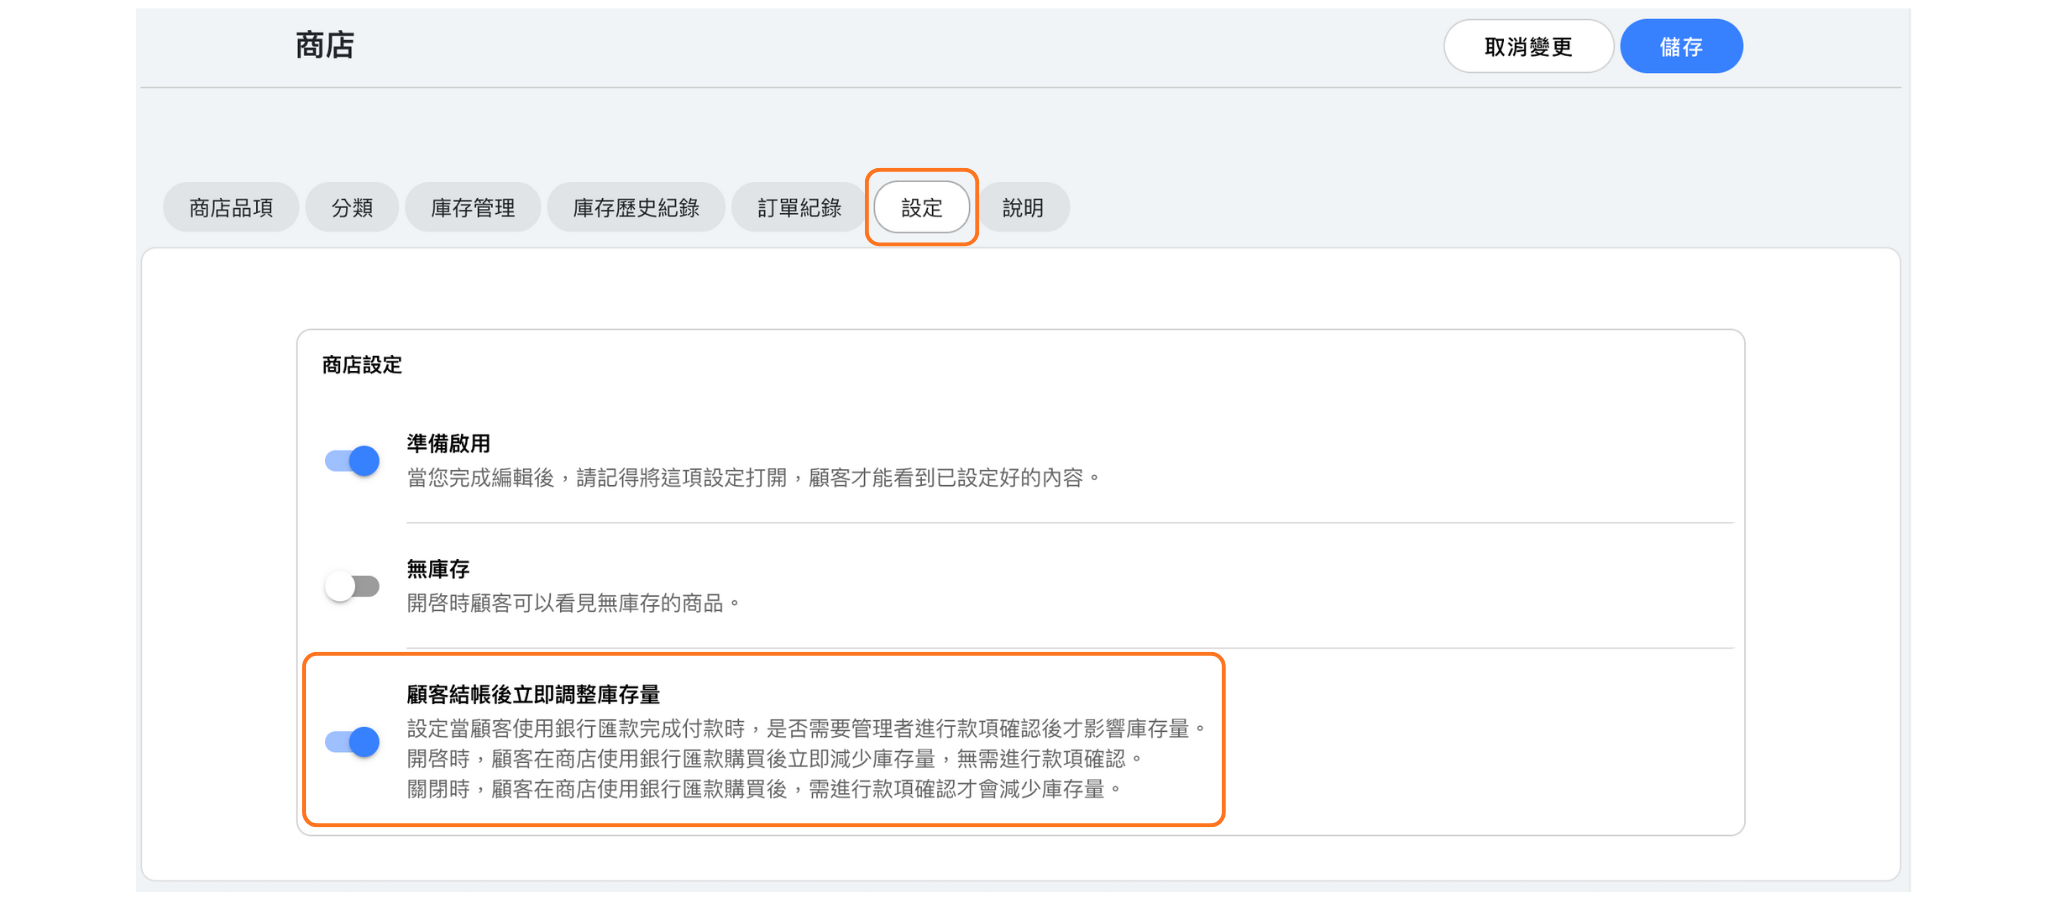Click the 準備啟用 setting label

tap(448, 444)
